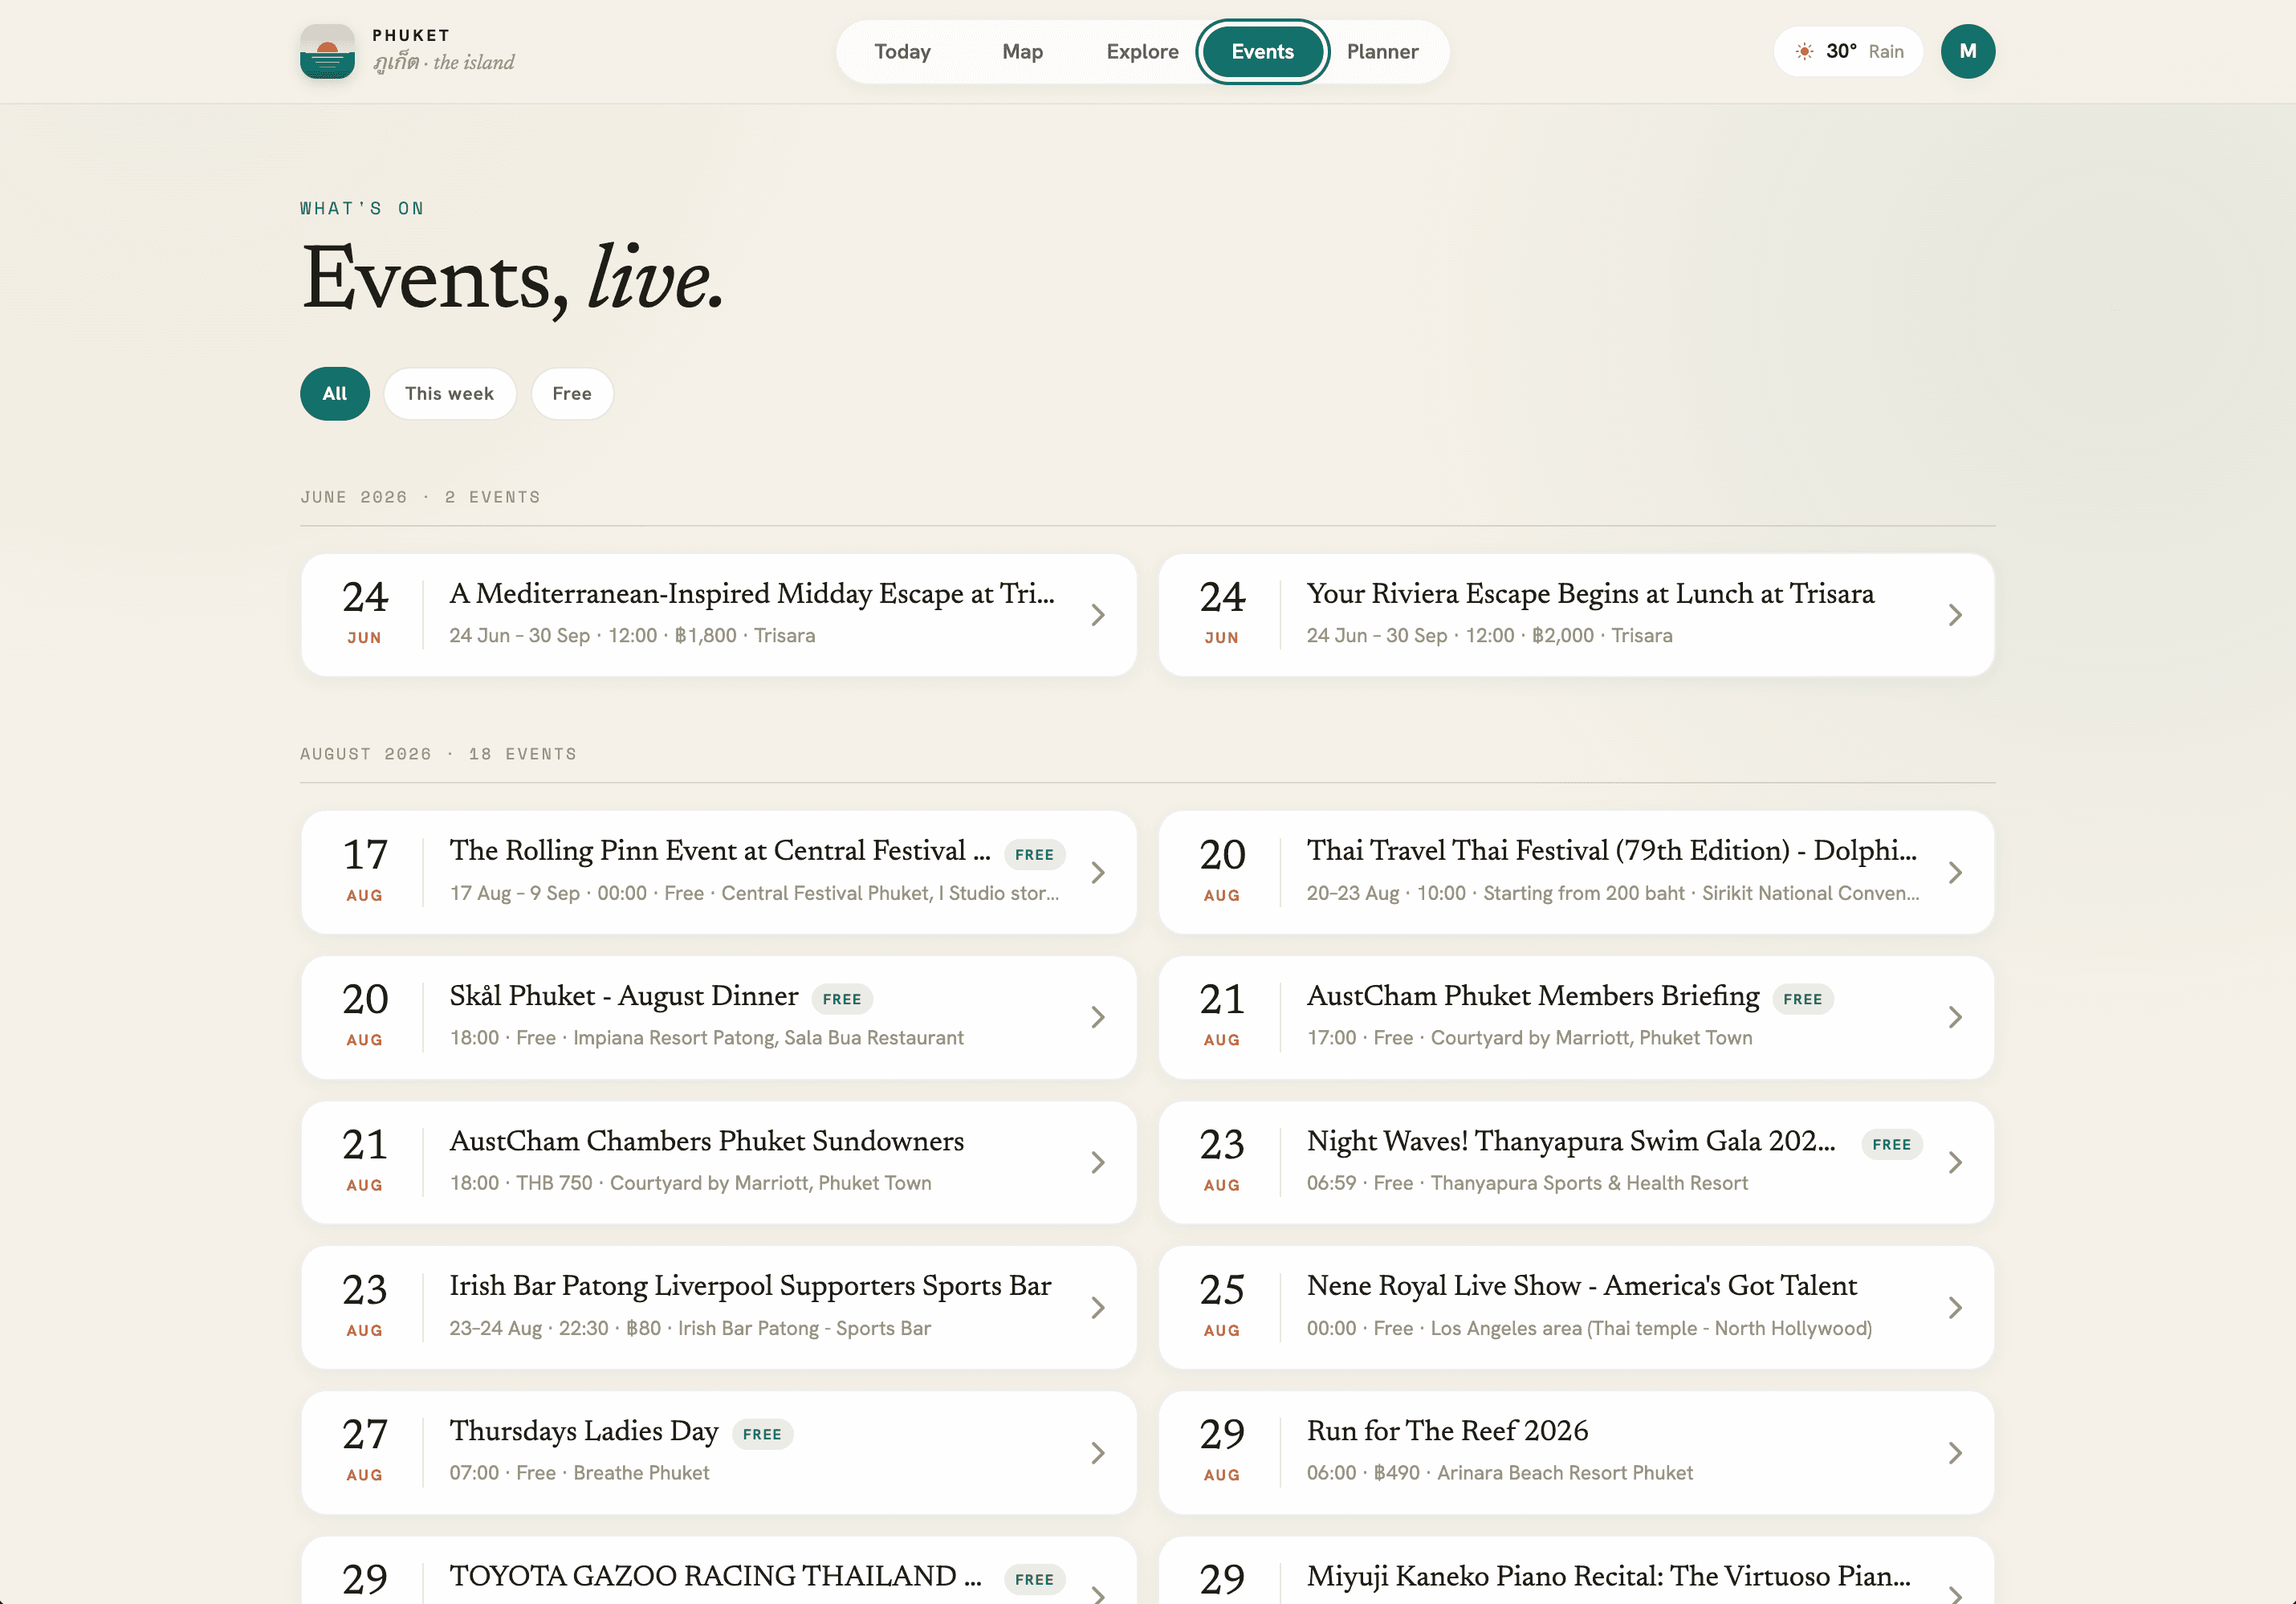Click FREE badge on Rolling Pinn Event
Screen dimensions: 2296x1604
point(1034,854)
